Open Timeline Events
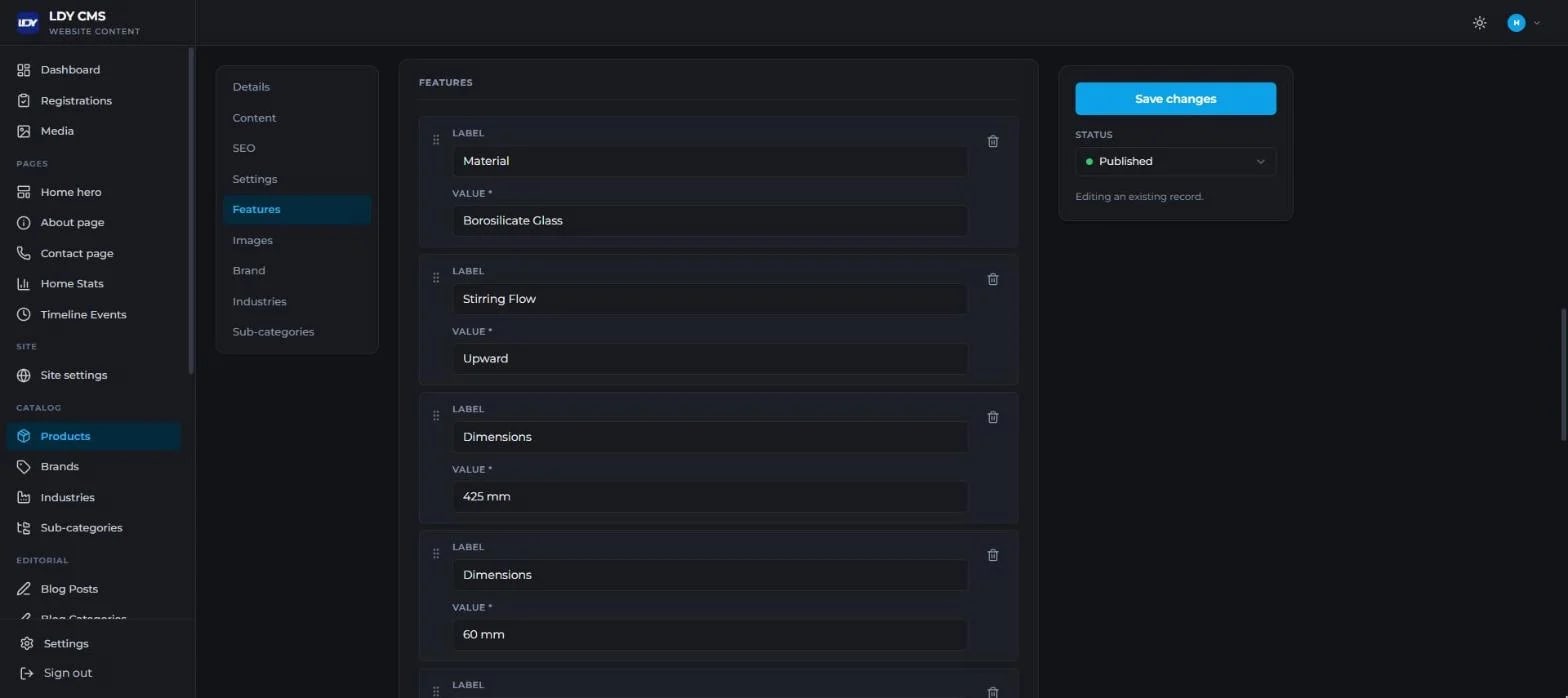The image size is (1568, 698). tap(94, 315)
